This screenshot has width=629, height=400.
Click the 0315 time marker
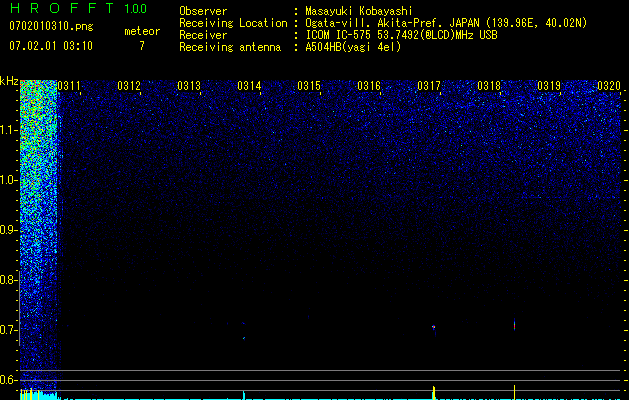coord(309,86)
